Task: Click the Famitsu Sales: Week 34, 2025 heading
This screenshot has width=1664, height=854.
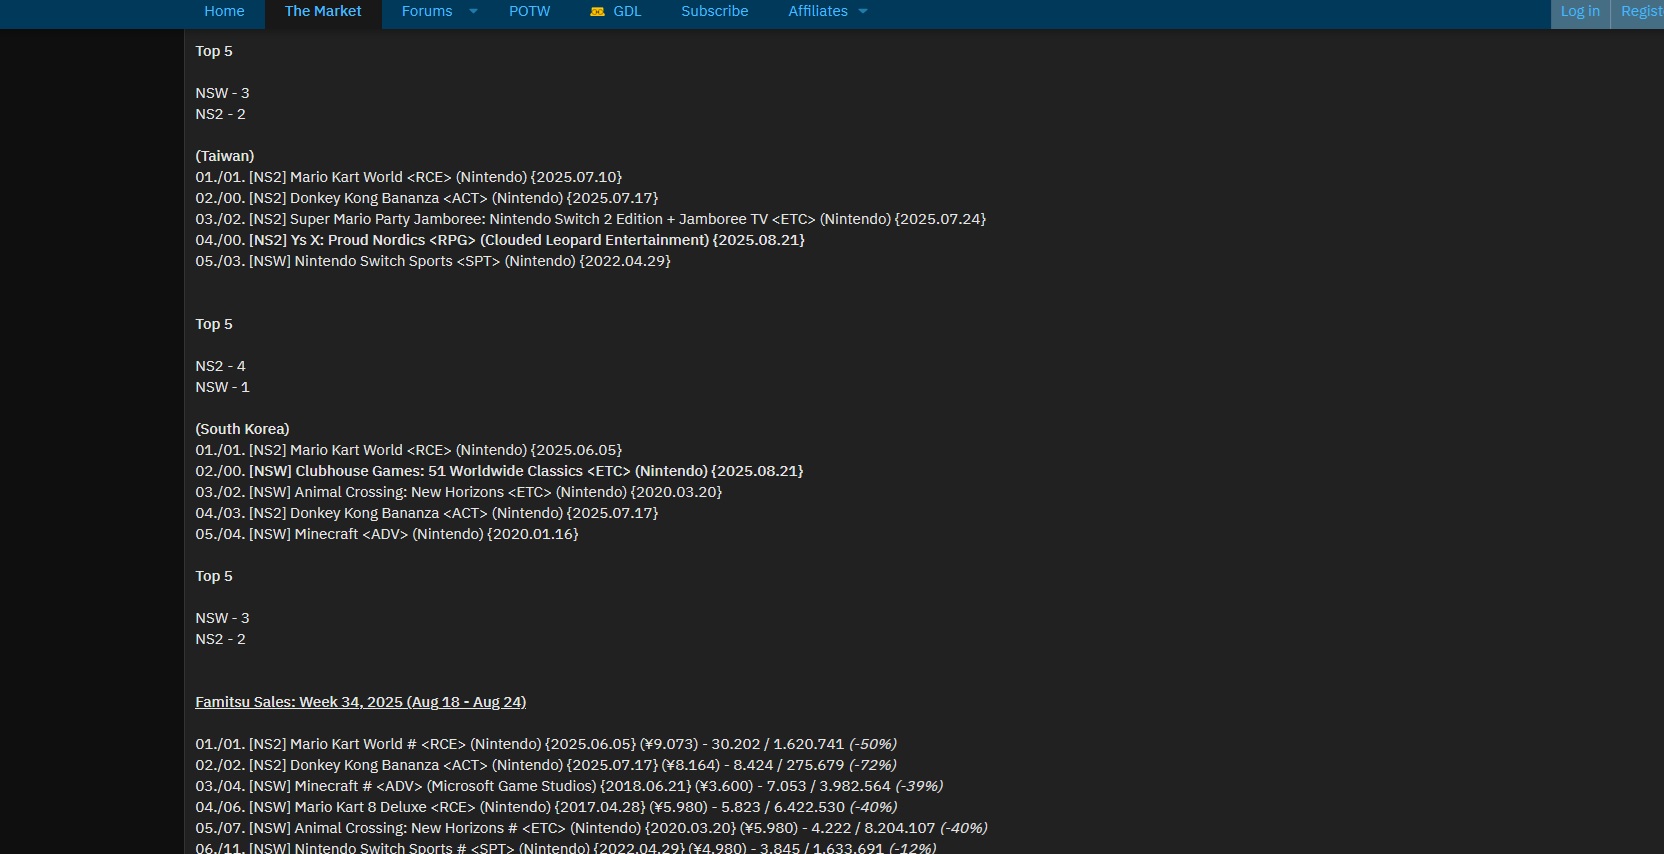Action: (360, 702)
